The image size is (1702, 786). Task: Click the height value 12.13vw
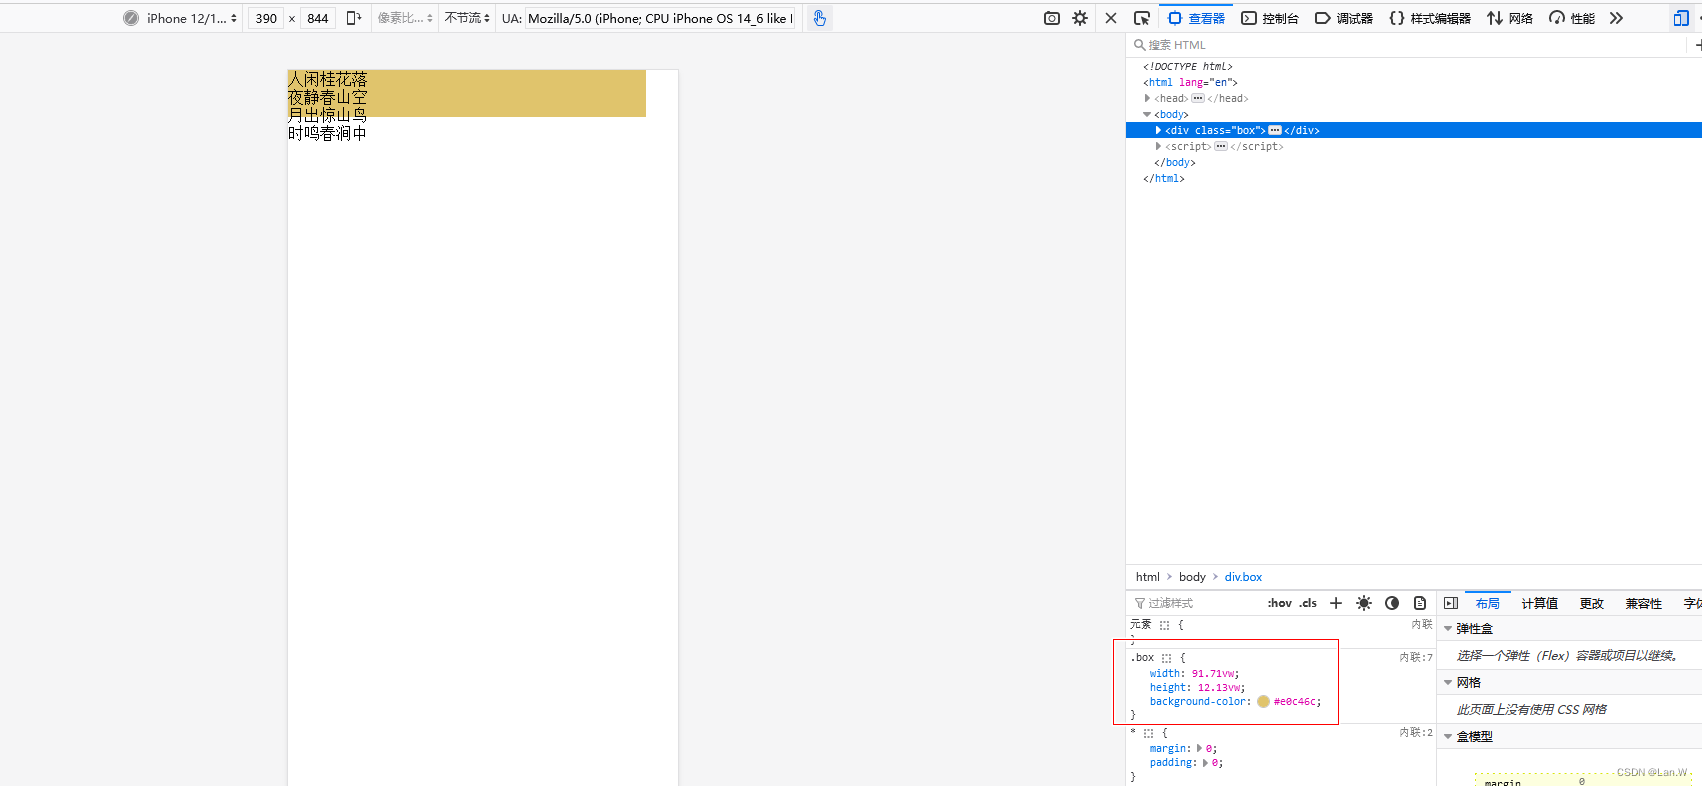click(1219, 688)
